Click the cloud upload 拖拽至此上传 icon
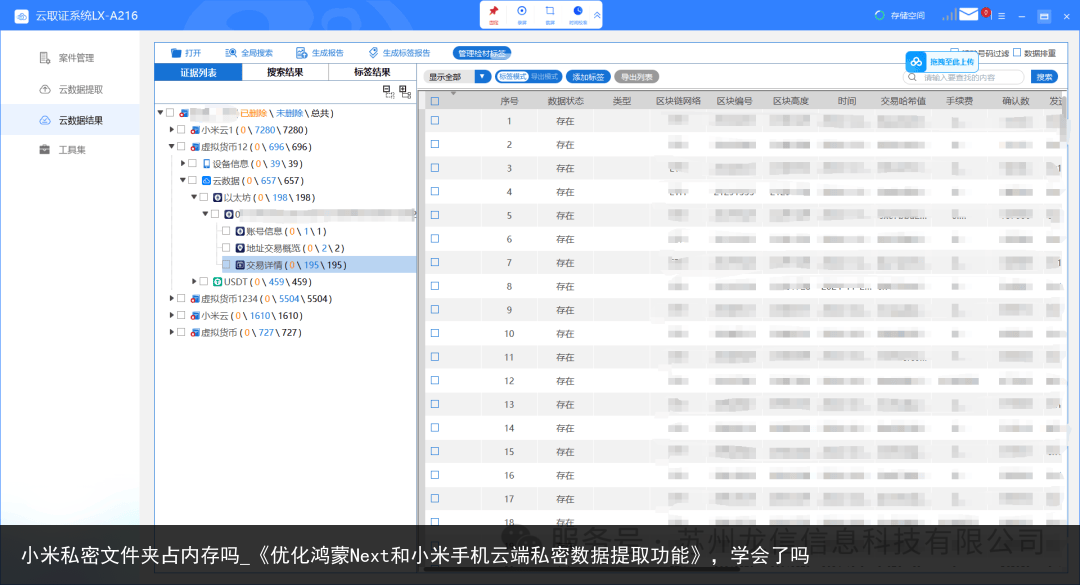The height and width of the screenshot is (585, 1080). (x=916, y=62)
